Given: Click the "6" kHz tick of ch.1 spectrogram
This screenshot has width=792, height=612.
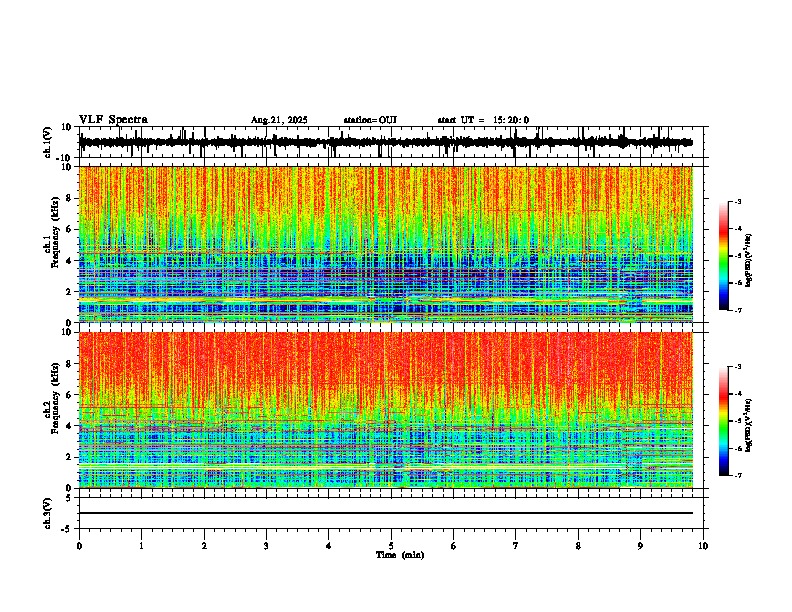Looking at the screenshot, I should coord(70,229).
